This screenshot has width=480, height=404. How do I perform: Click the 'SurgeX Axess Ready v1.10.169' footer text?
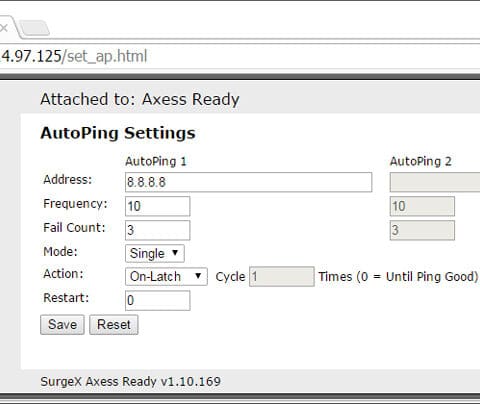click(x=130, y=381)
